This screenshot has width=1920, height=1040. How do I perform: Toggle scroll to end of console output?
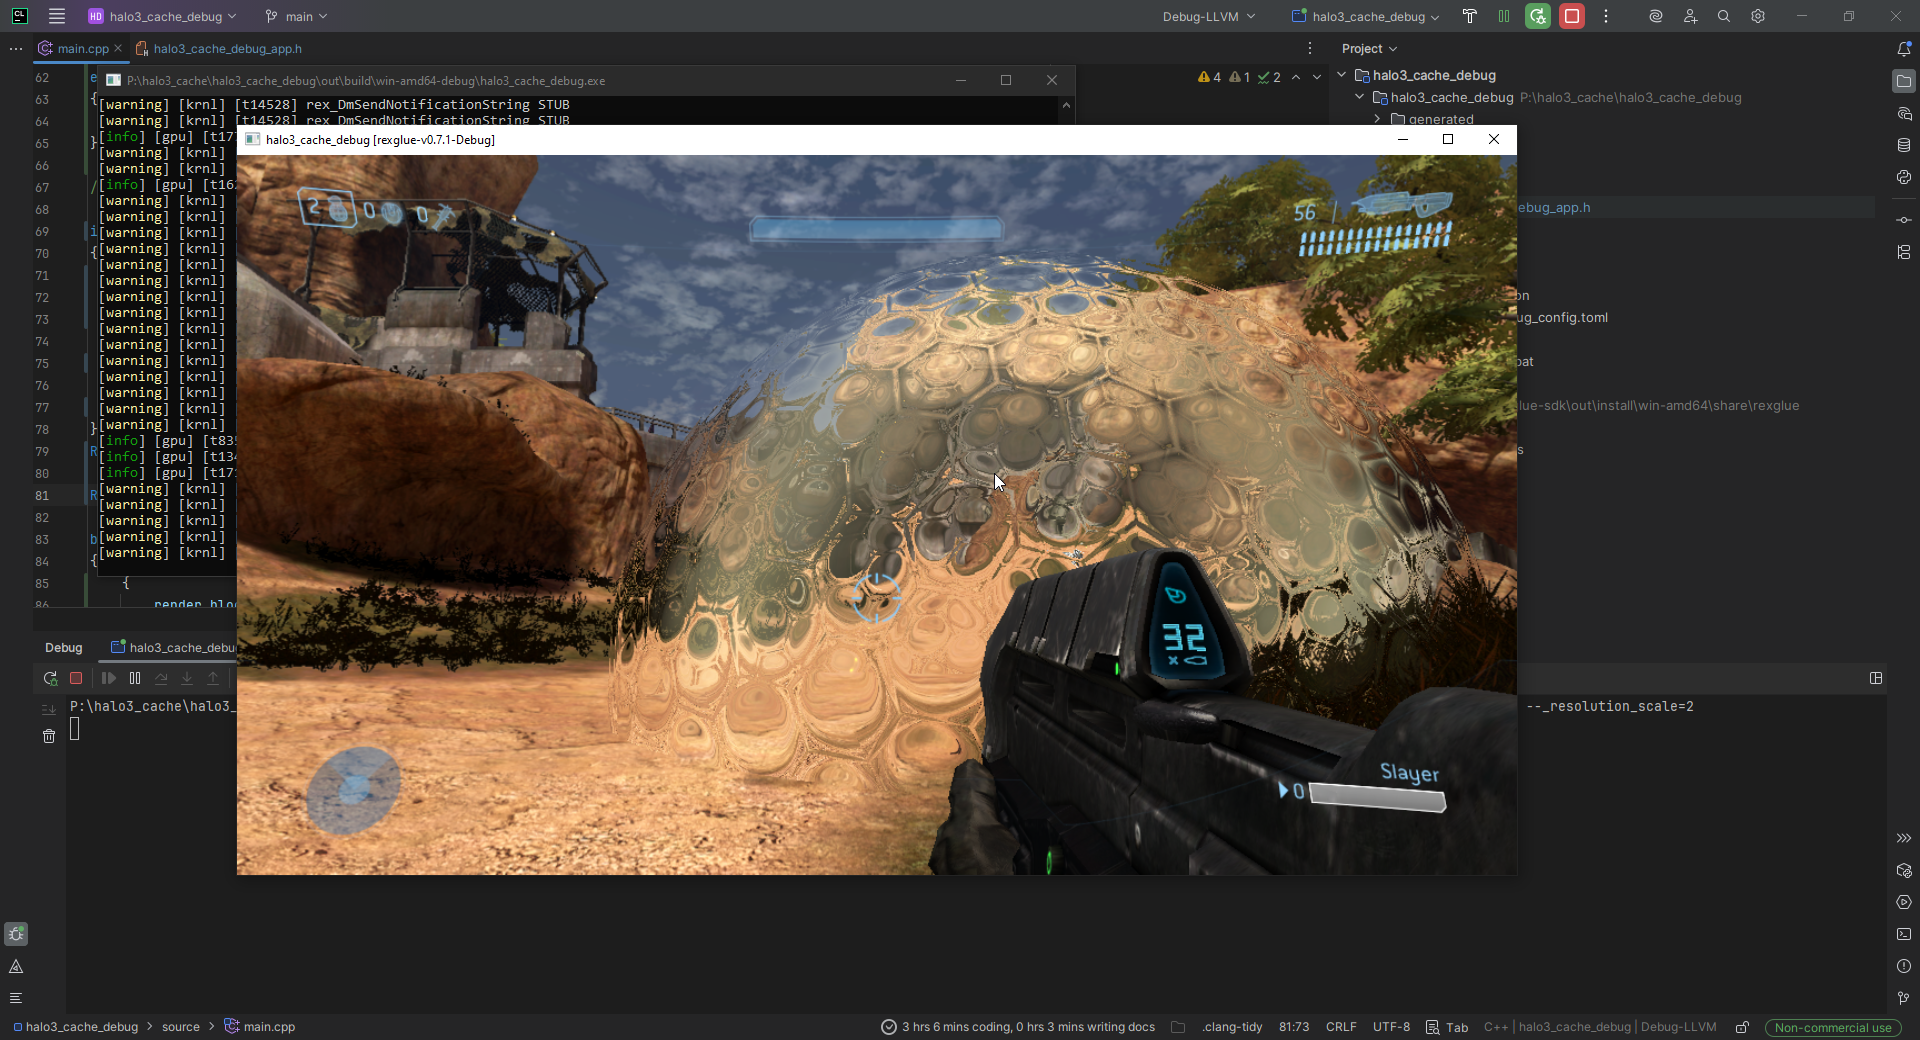coord(49,709)
